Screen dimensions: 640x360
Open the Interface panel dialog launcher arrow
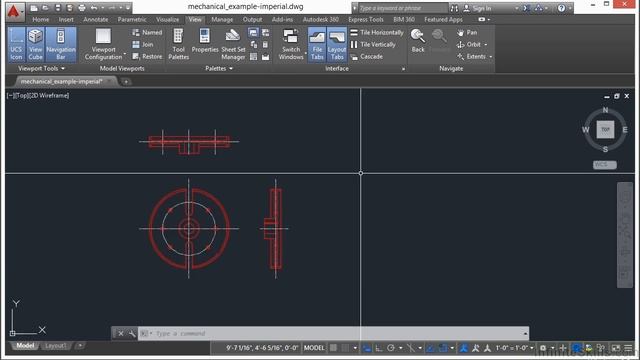coord(403,69)
